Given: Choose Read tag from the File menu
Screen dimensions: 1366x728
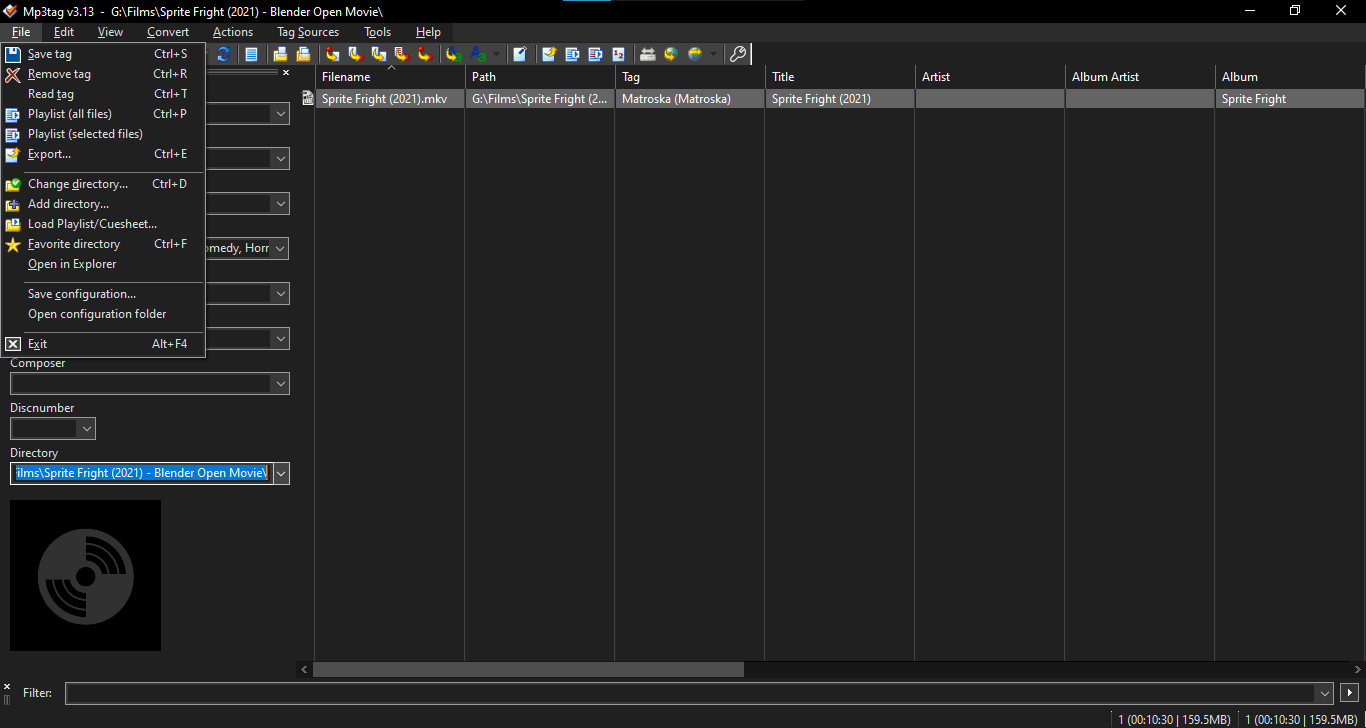Looking at the screenshot, I should pos(103,94).
